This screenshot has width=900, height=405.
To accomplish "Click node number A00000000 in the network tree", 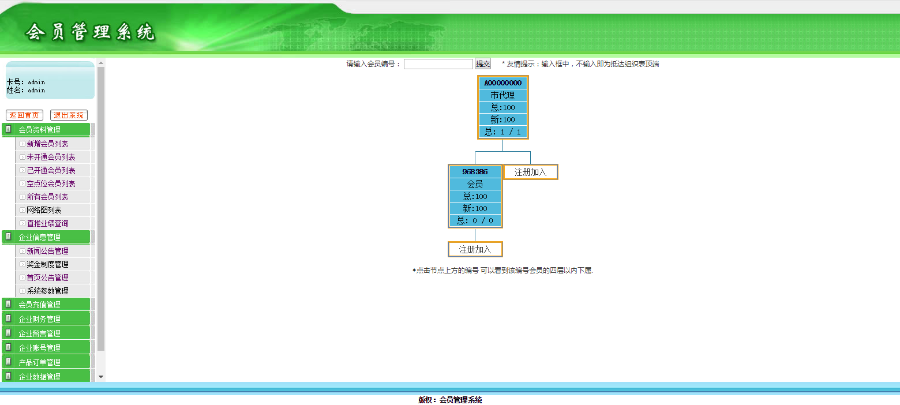I will click(x=503, y=83).
